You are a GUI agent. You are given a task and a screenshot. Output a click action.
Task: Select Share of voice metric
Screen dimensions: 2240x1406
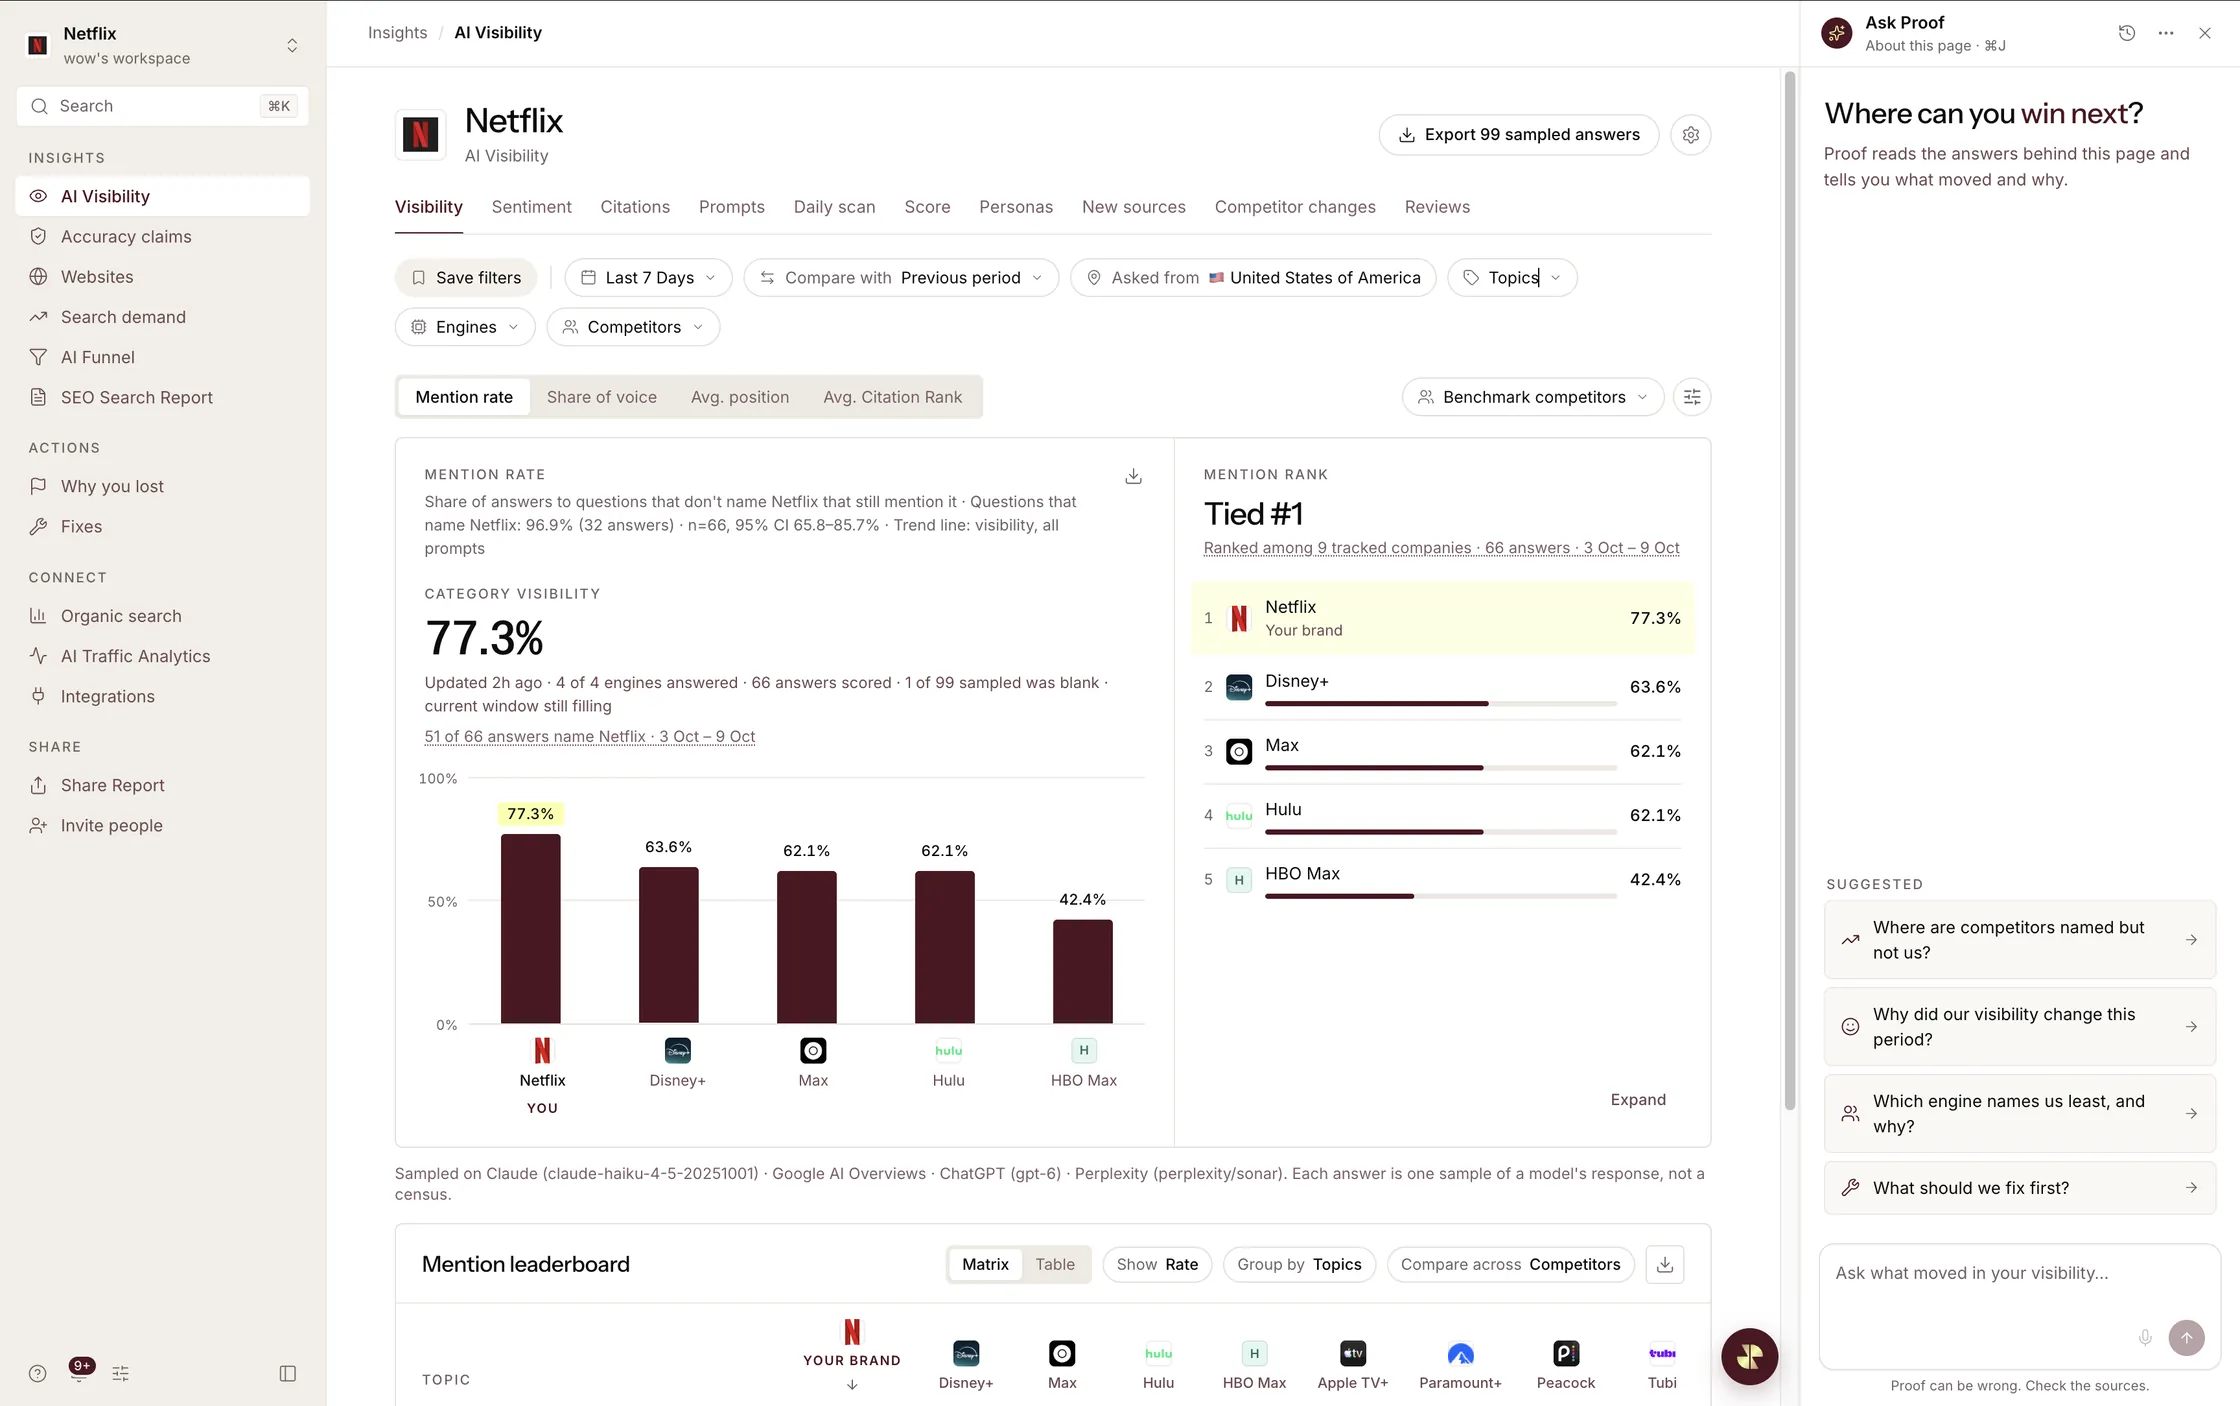click(x=602, y=397)
